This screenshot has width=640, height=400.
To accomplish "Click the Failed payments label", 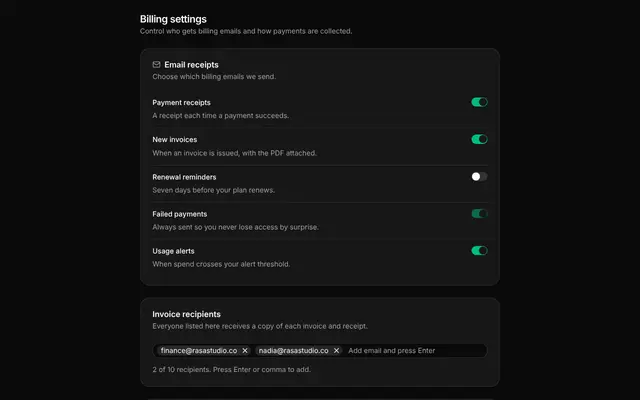I will coord(180,214).
